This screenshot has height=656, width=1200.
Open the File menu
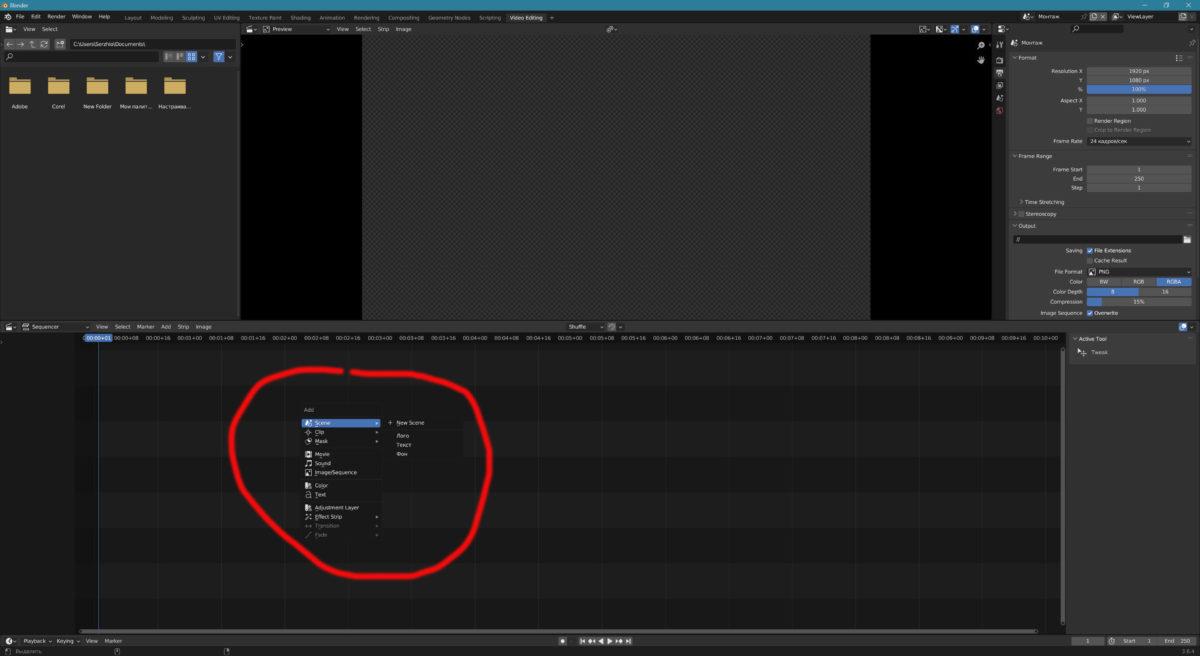coord(20,17)
